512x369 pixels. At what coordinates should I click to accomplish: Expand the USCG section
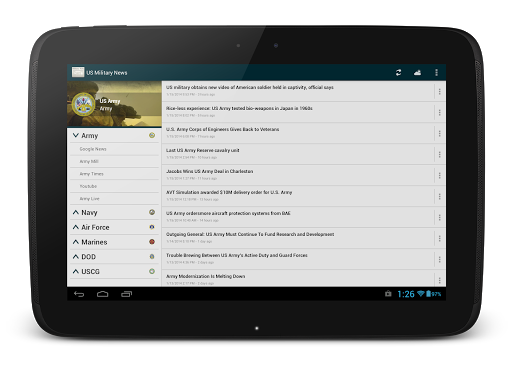114,271
